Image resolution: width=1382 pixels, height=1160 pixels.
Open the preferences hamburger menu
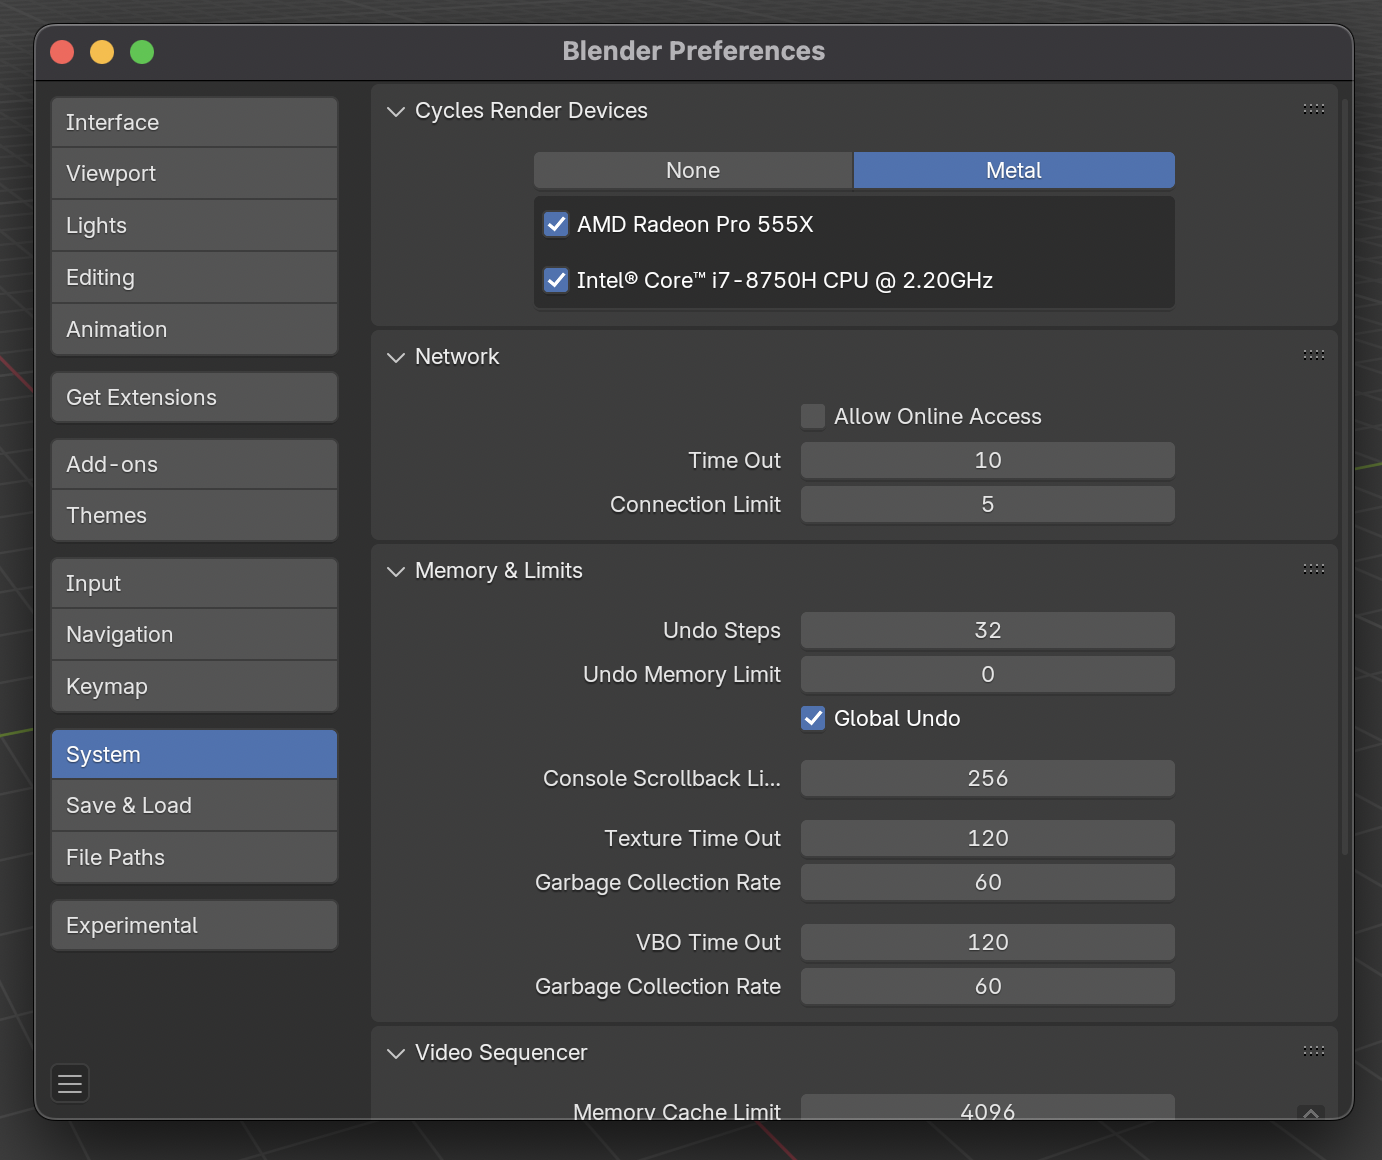[x=70, y=1083]
